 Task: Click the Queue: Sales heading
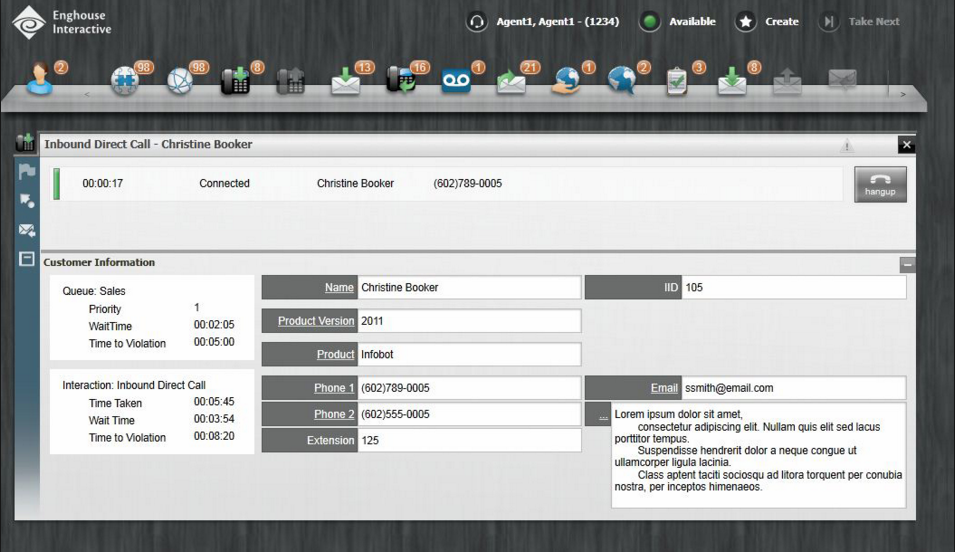coord(94,291)
